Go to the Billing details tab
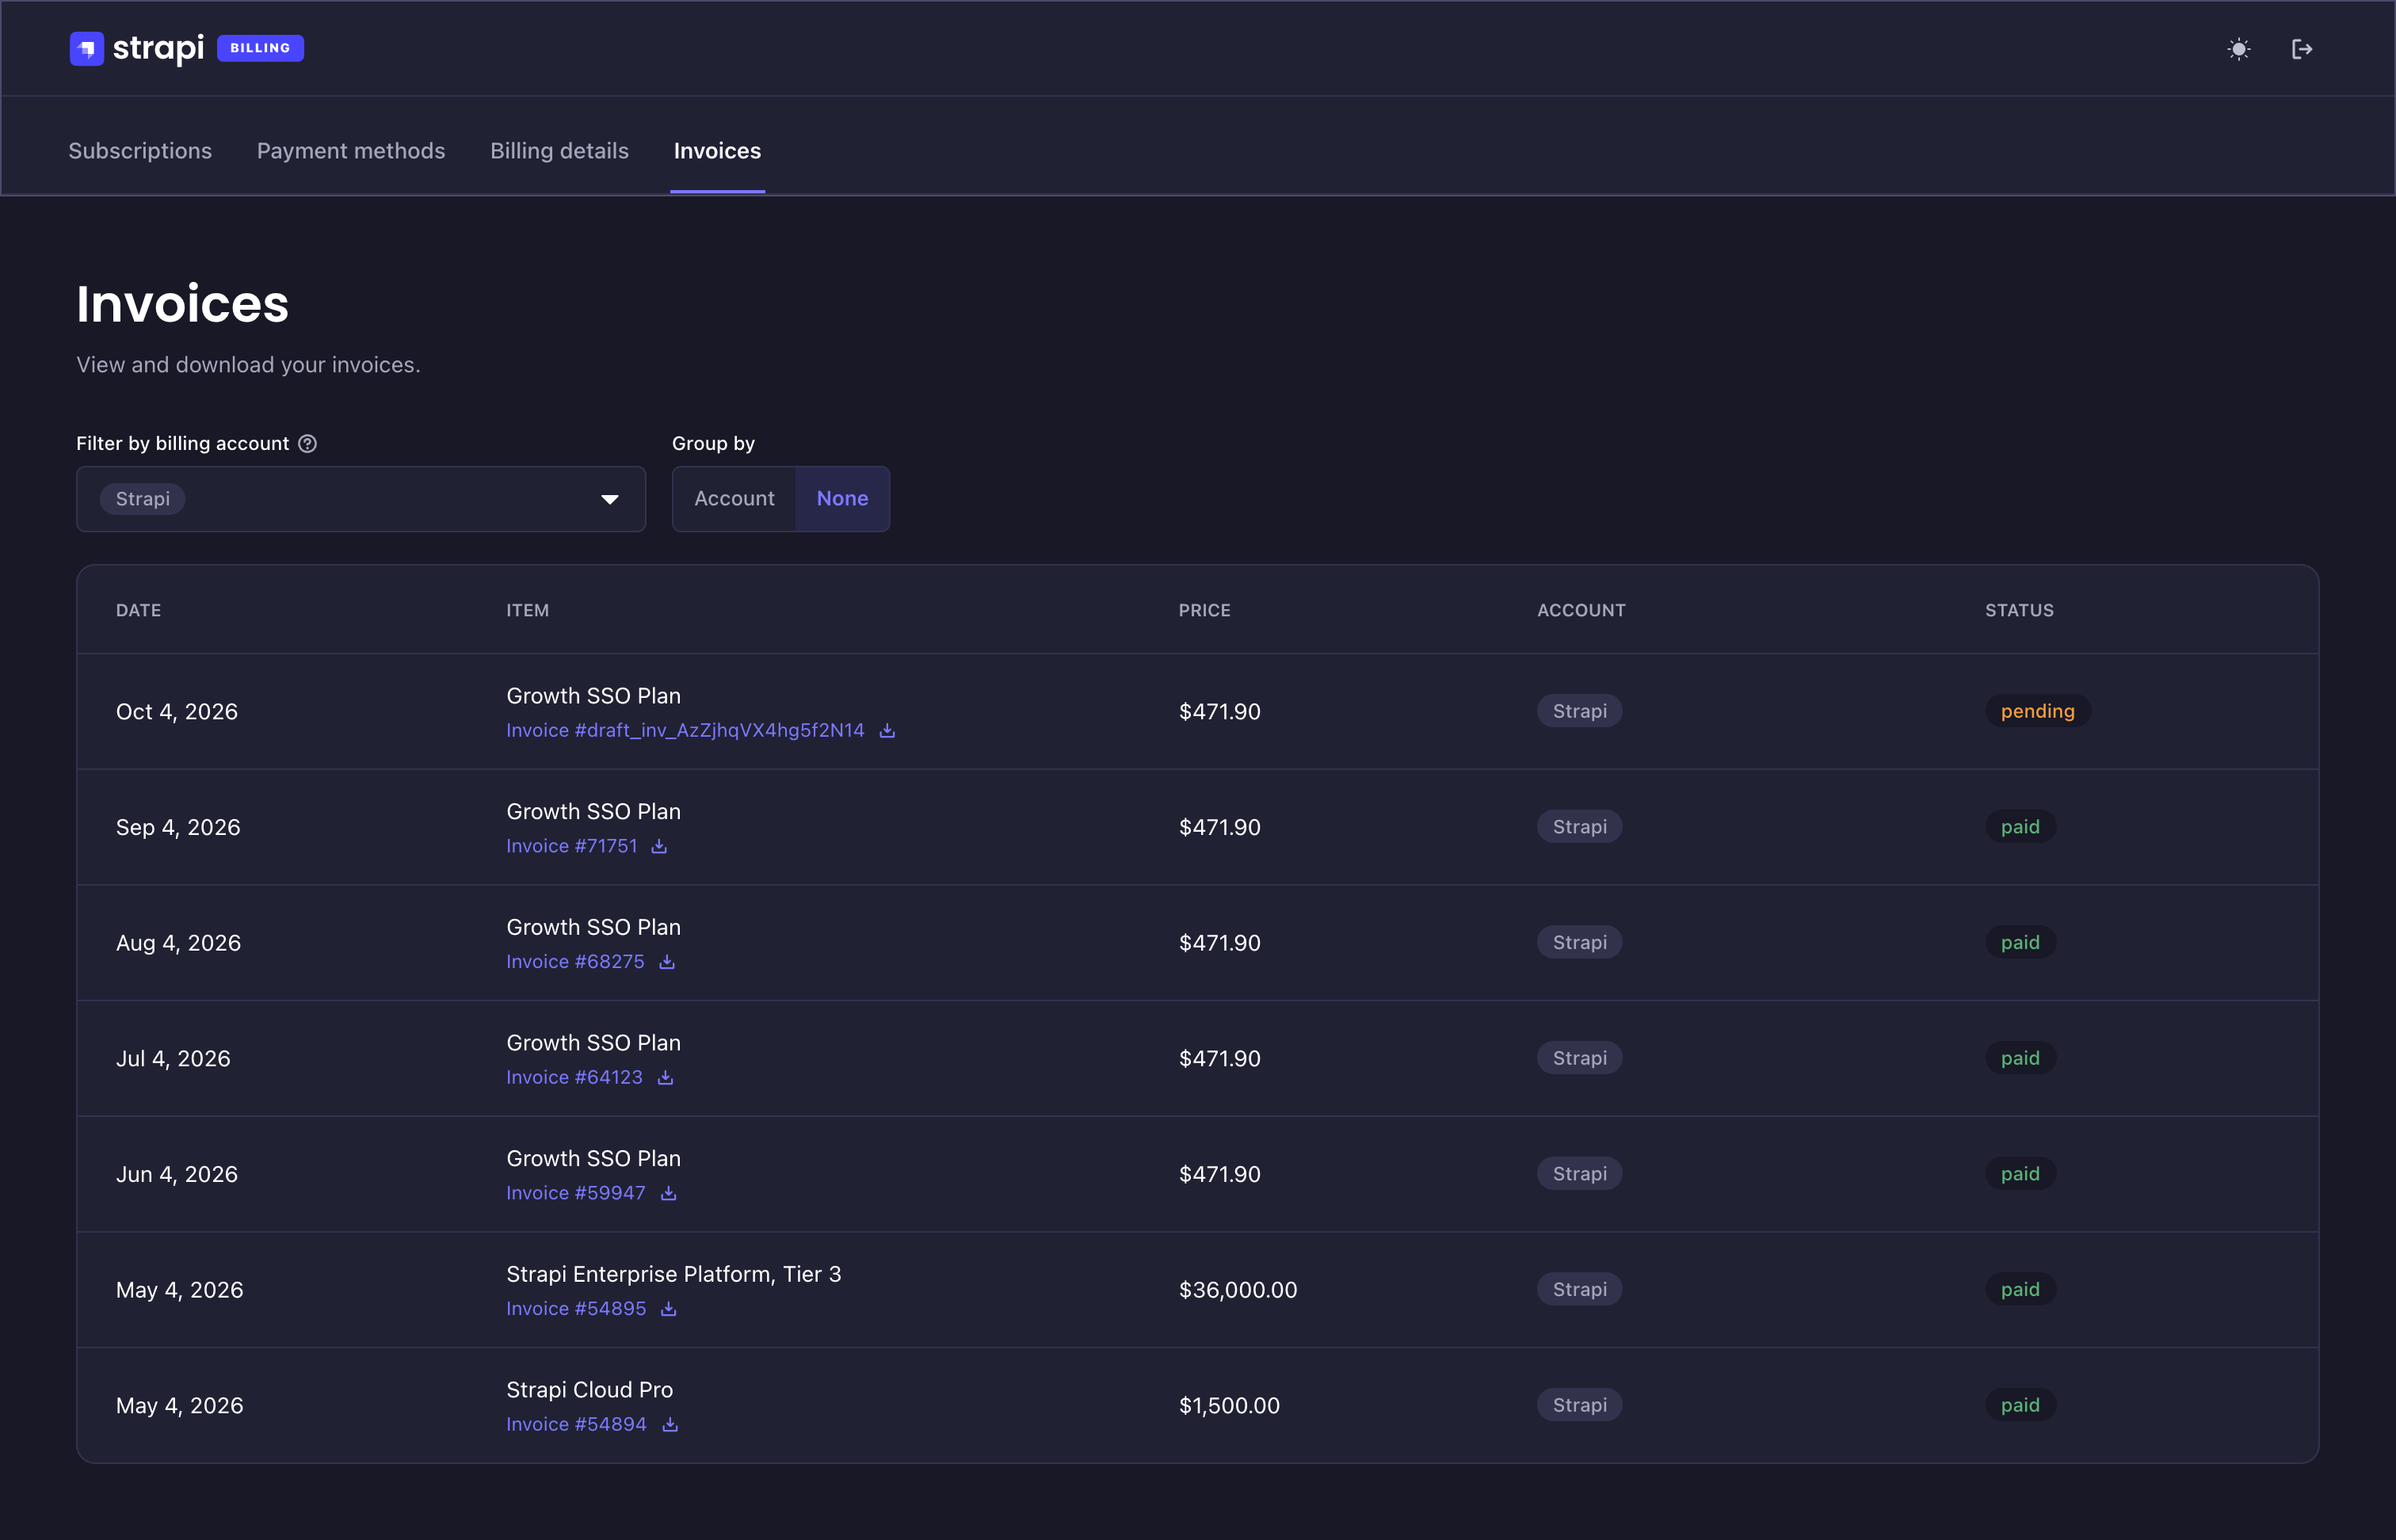 tap(559, 151)
